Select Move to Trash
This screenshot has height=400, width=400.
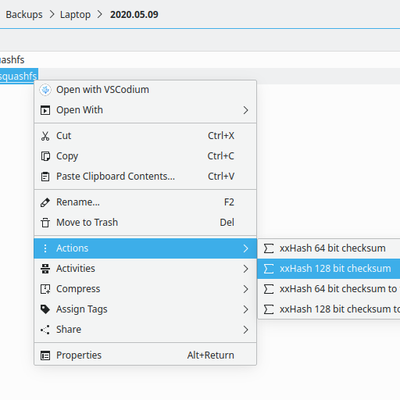145,222
